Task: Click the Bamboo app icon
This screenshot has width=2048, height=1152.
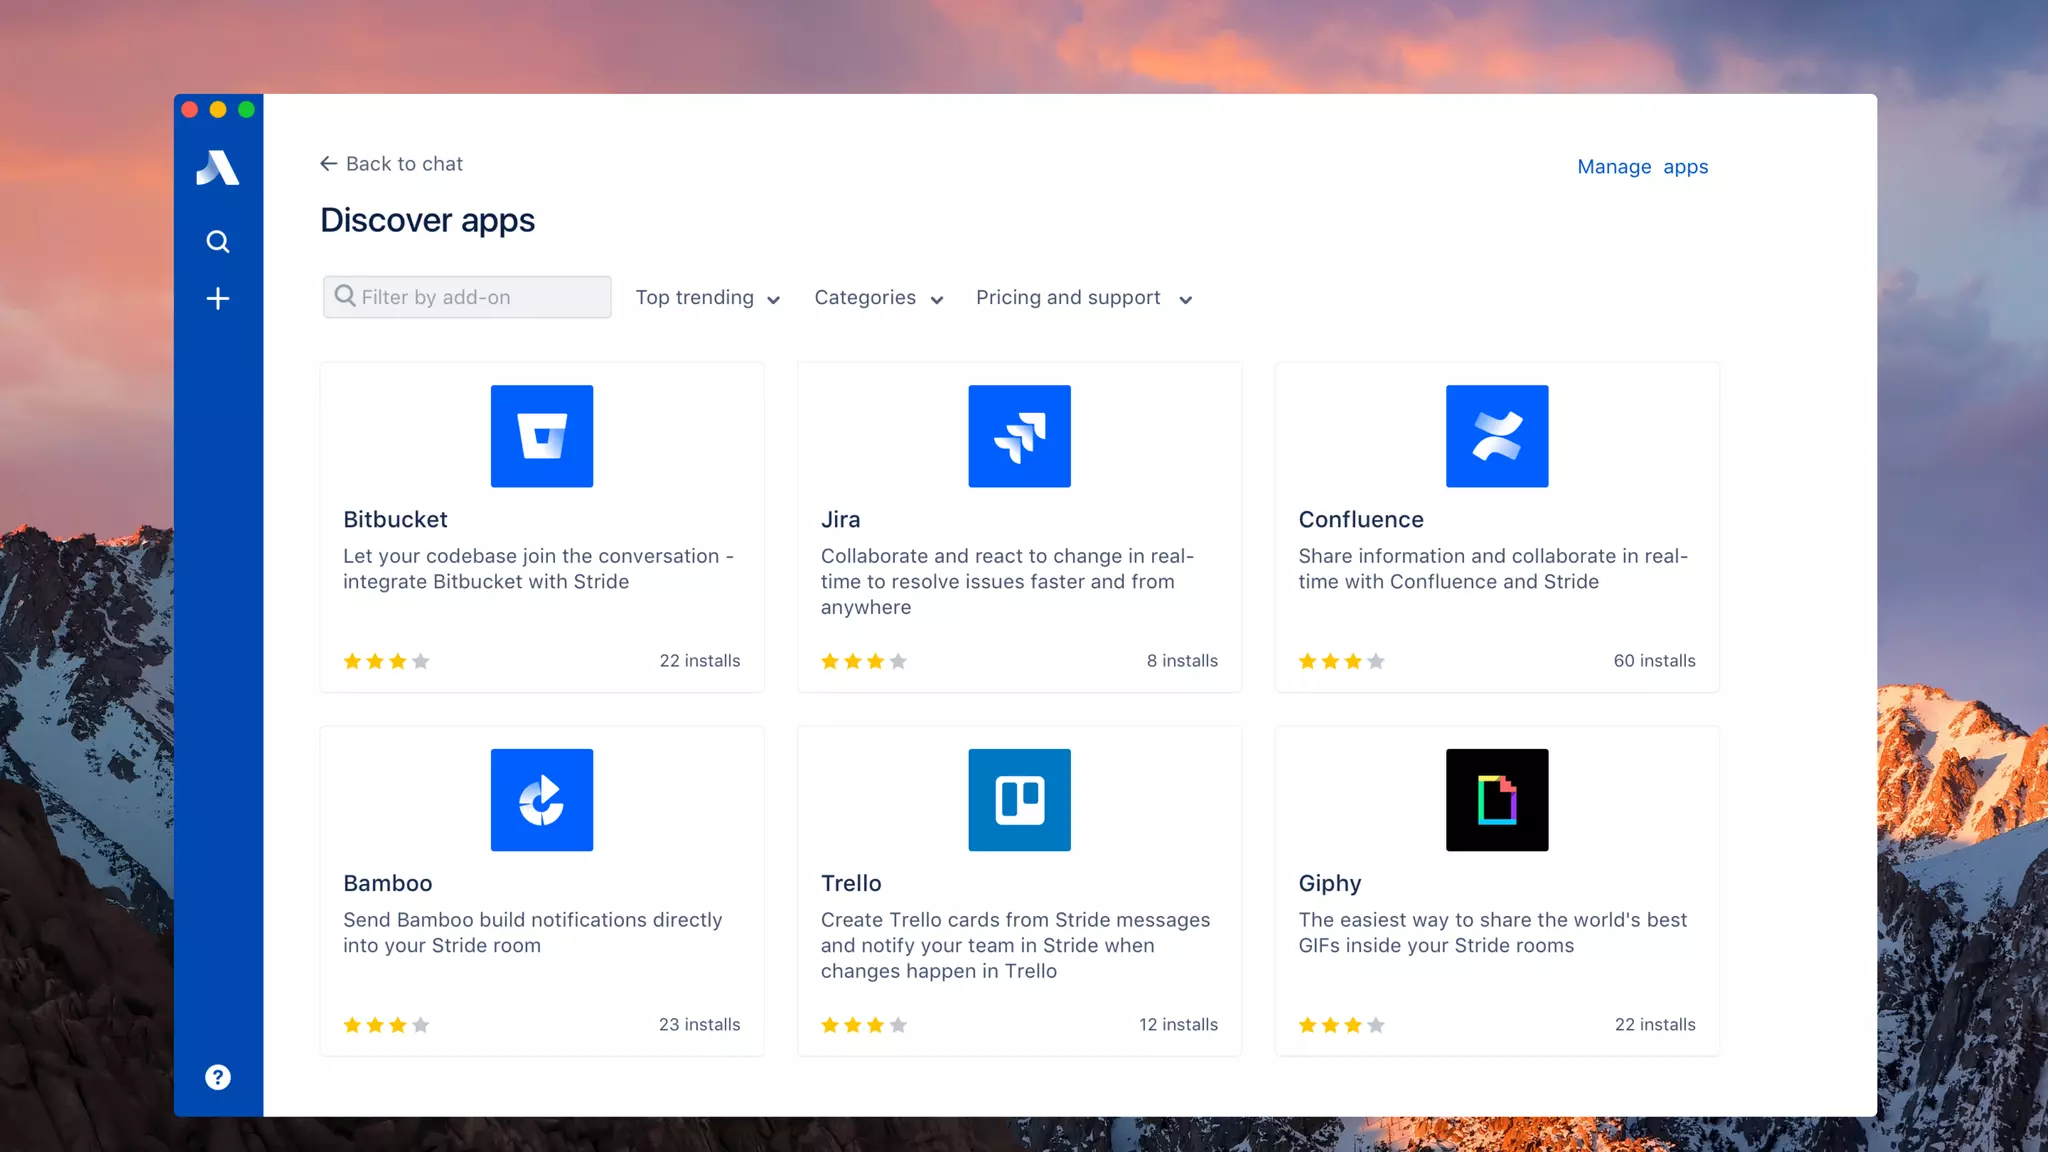Action: (542, 800)
